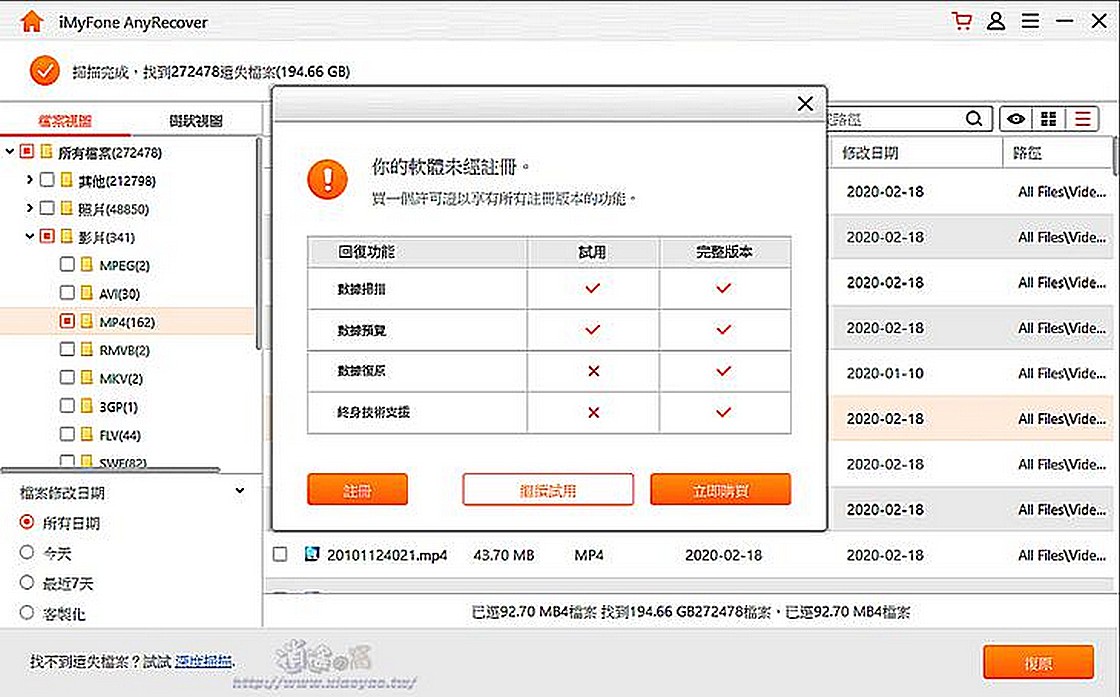Open the user account icon

point(996,21)
